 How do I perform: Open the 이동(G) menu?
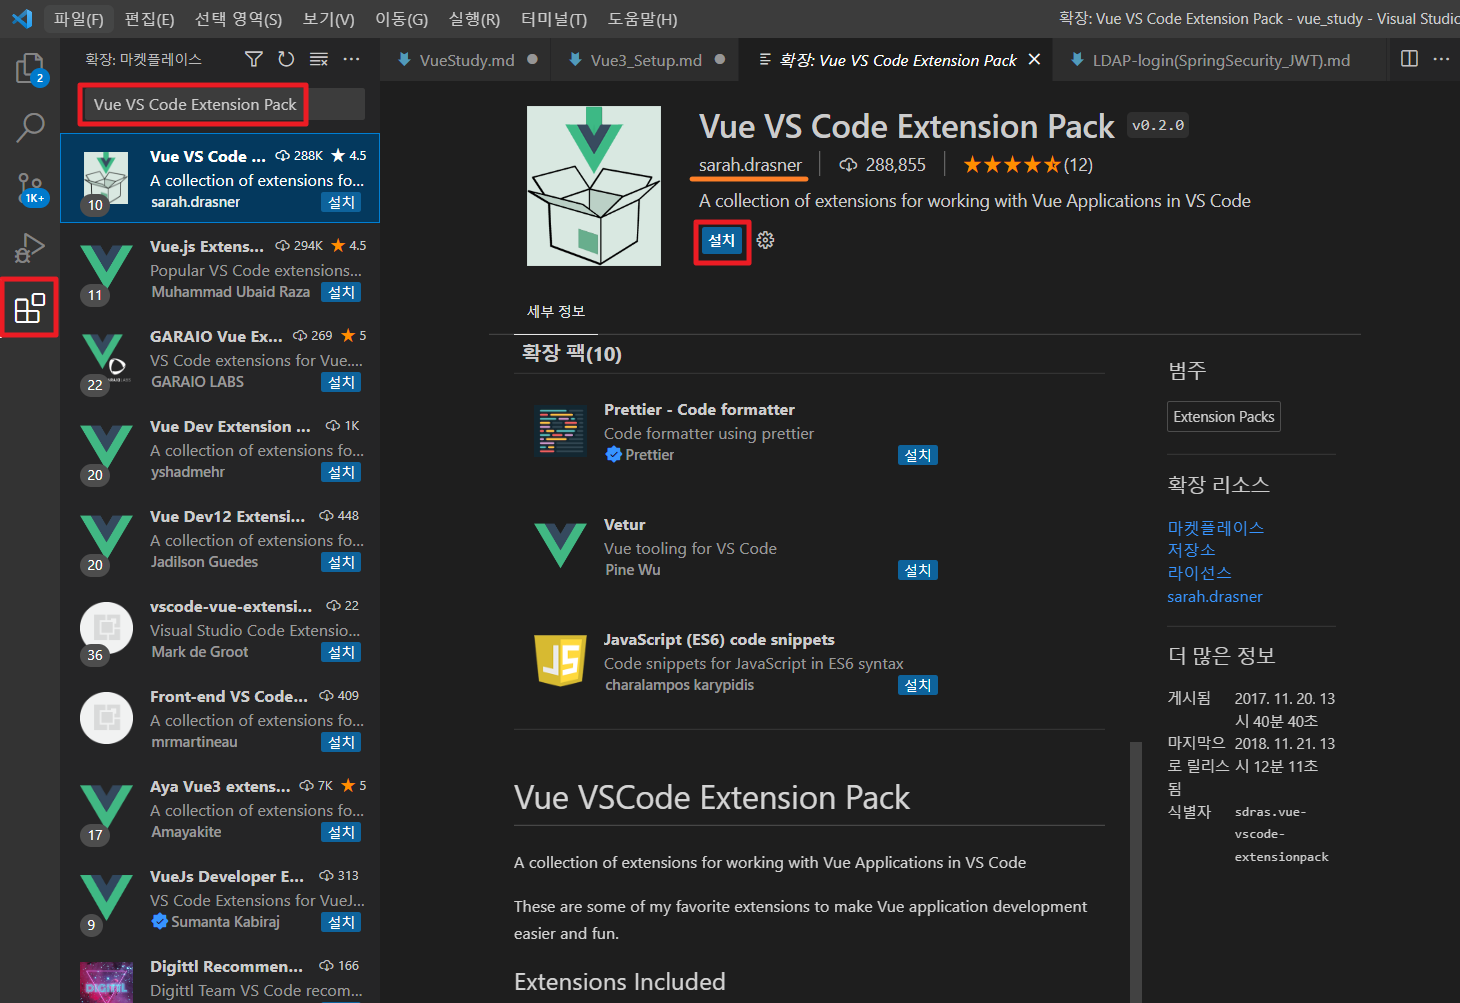pyautogui.click(x=401, y=19)
